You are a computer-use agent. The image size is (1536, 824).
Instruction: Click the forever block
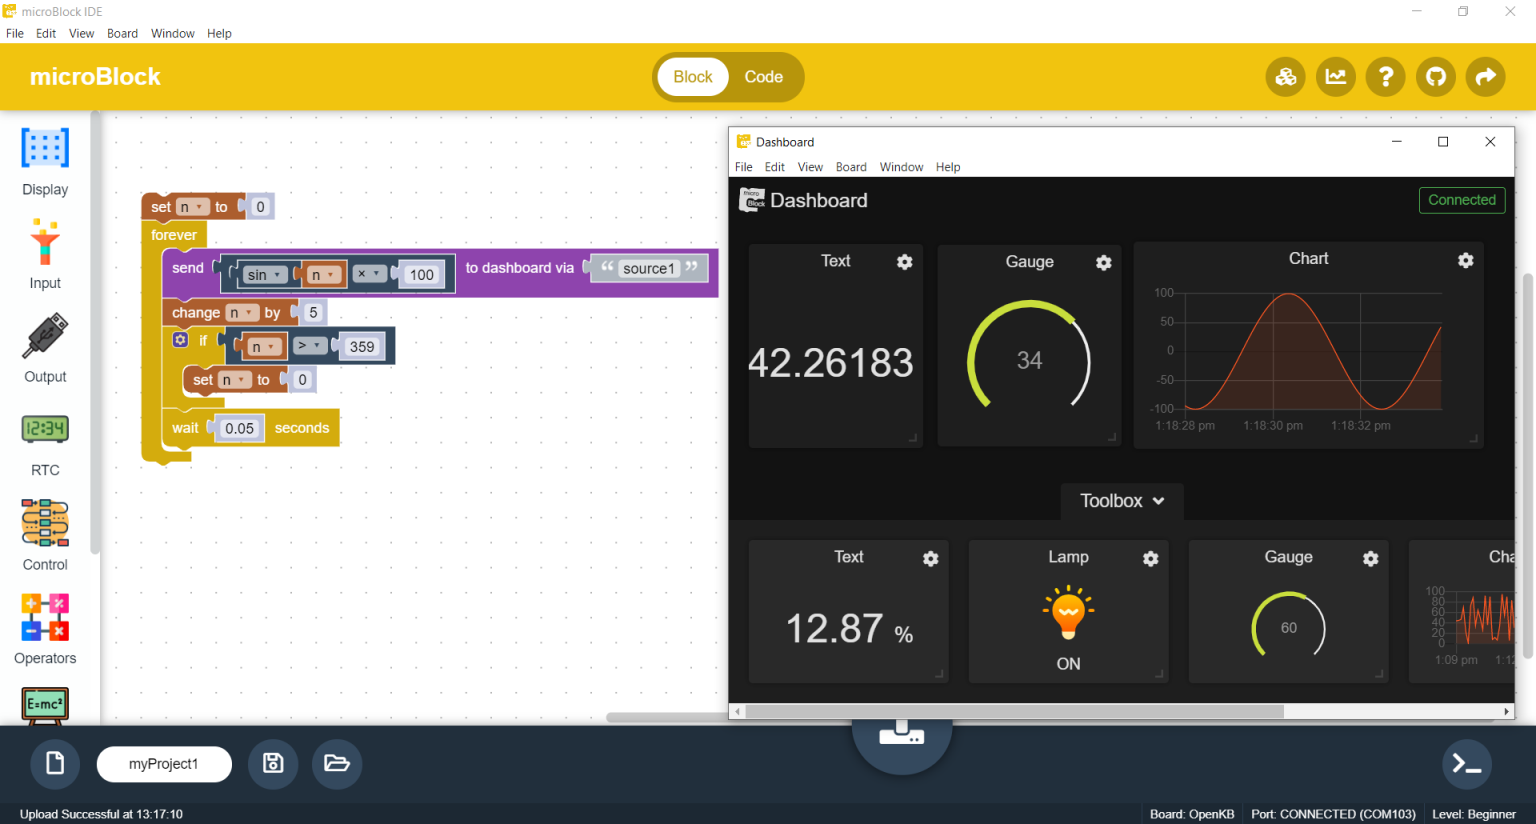174,235
